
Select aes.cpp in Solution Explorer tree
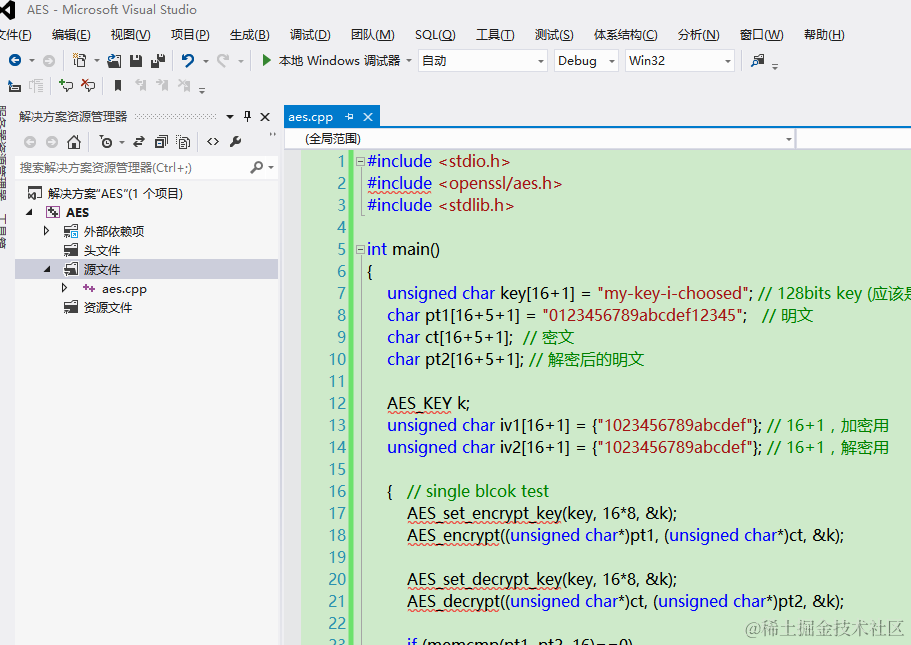pos(124,289)
